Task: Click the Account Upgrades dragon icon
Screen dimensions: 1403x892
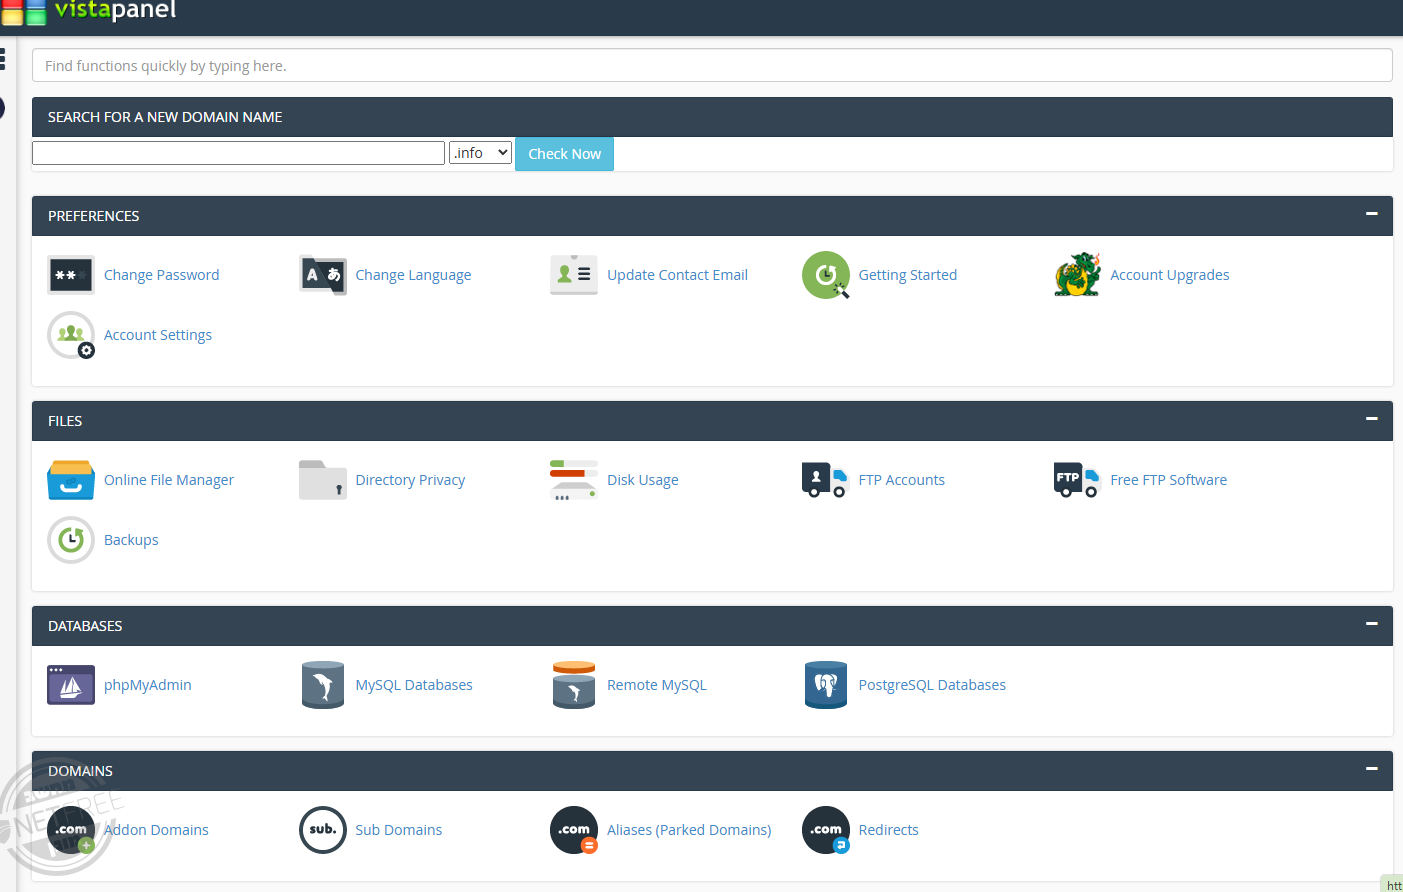Action: coord(1077,275)
